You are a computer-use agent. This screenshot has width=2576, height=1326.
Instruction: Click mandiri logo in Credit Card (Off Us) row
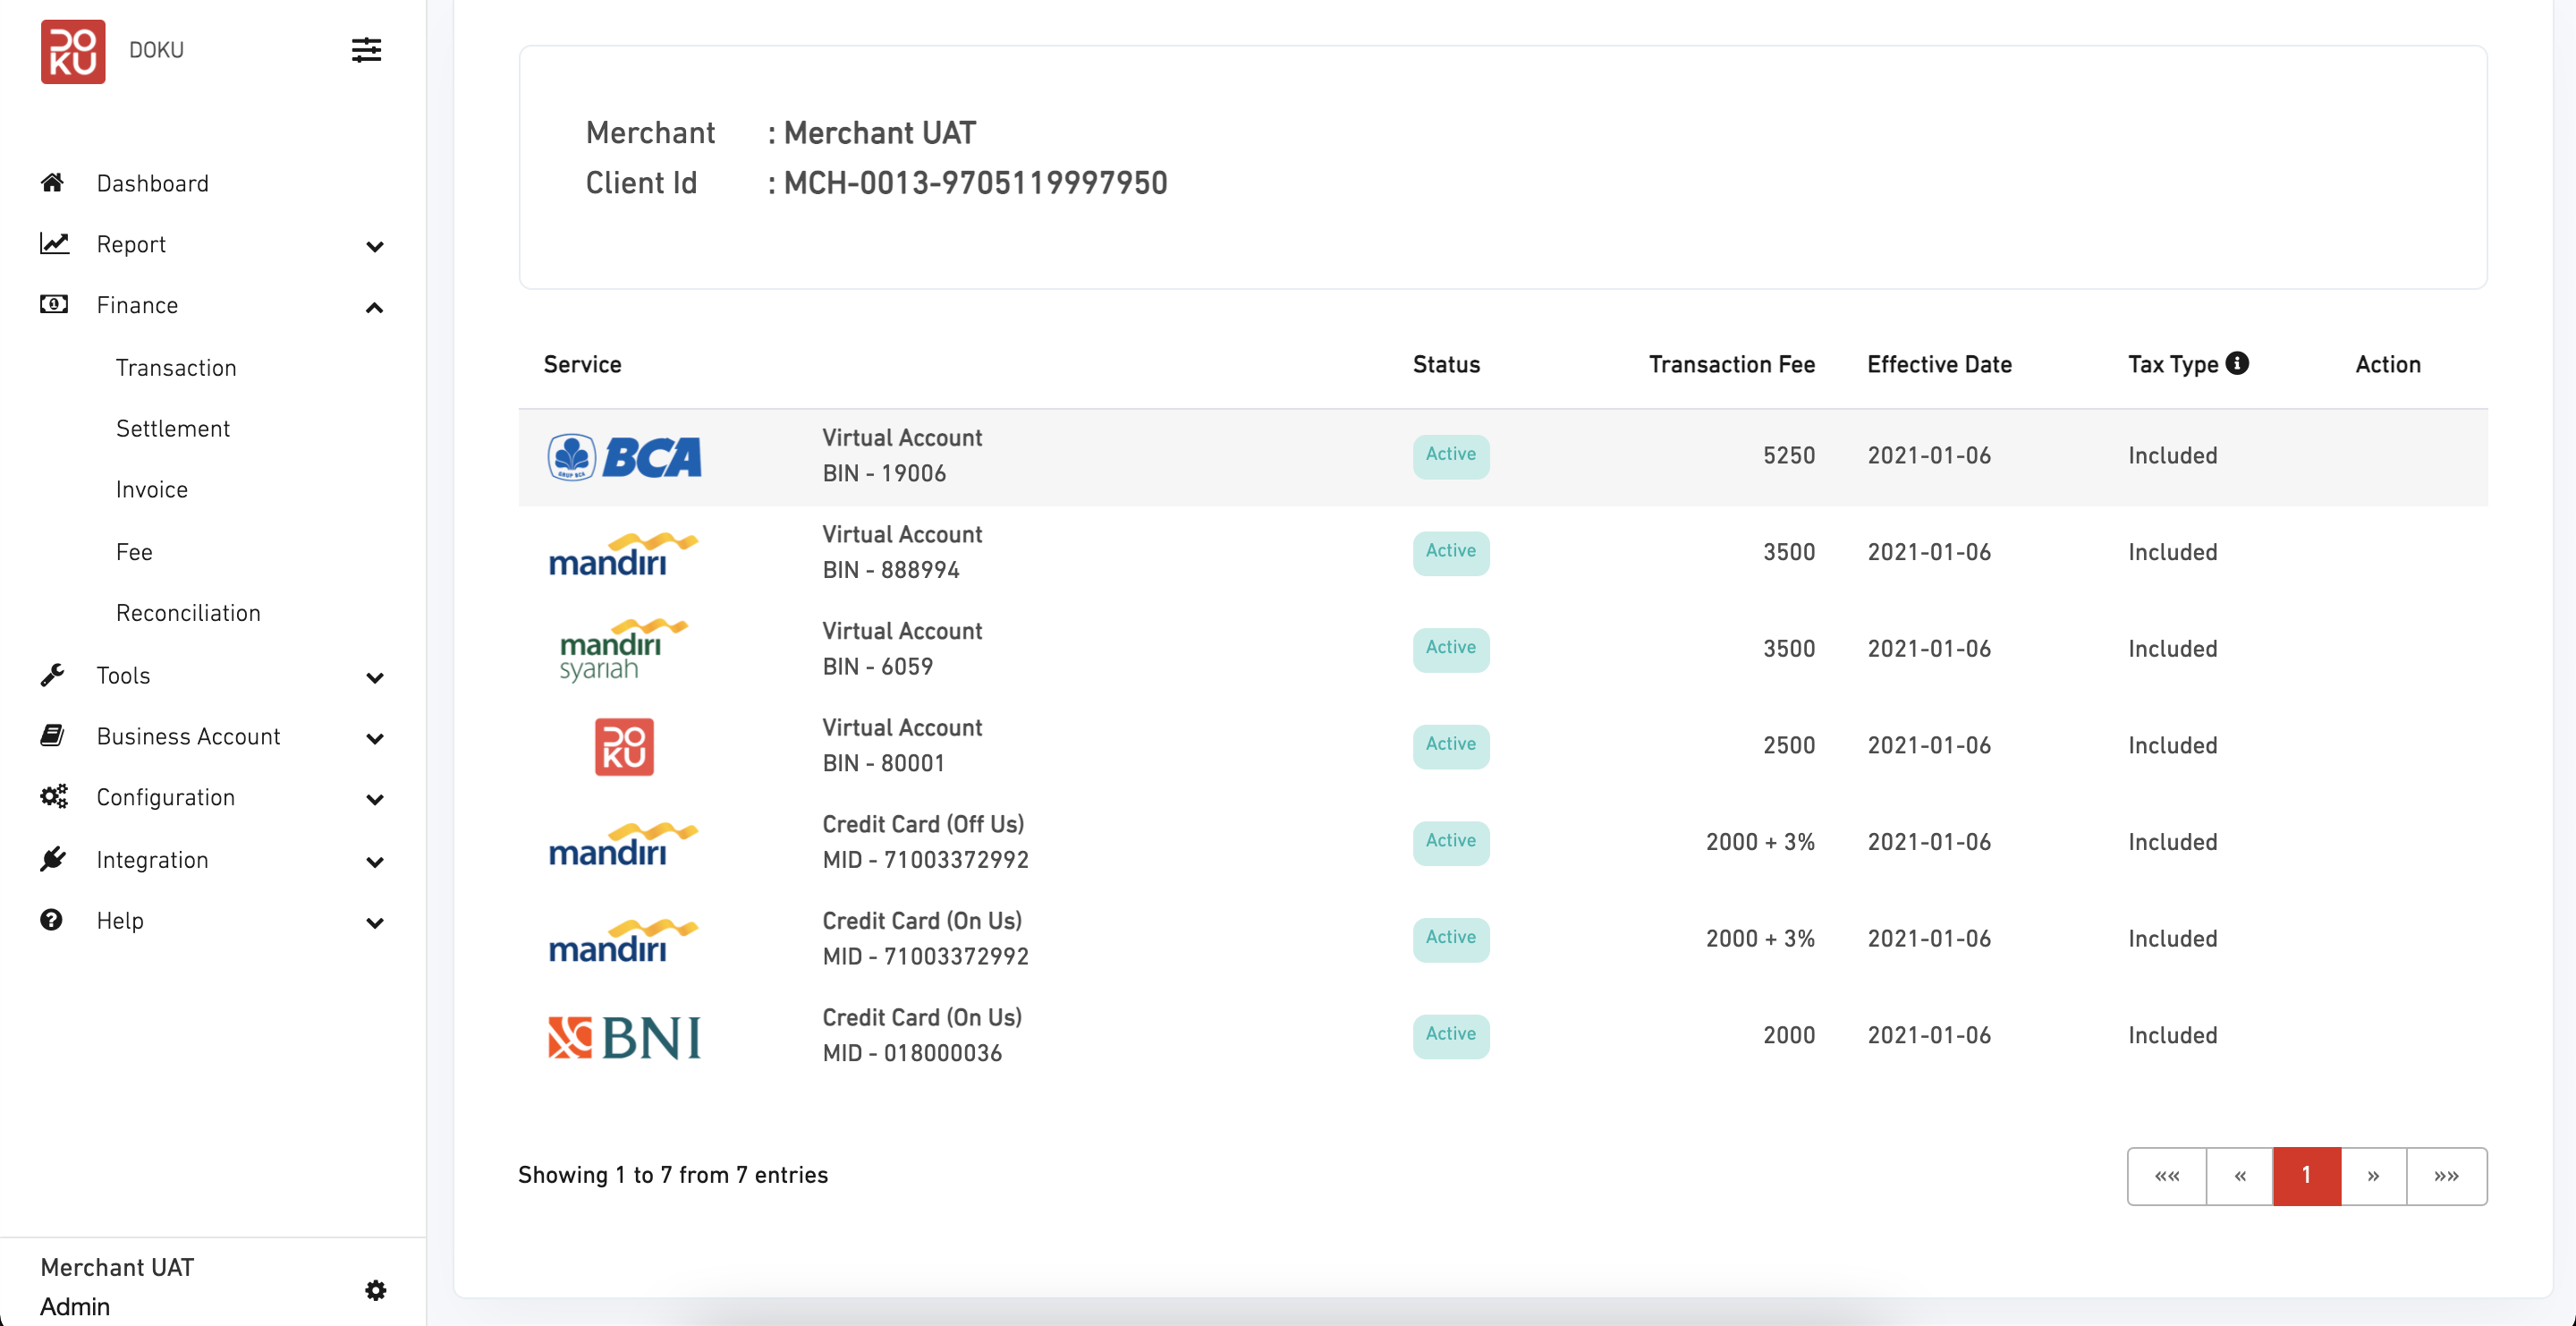pos(623,844)
